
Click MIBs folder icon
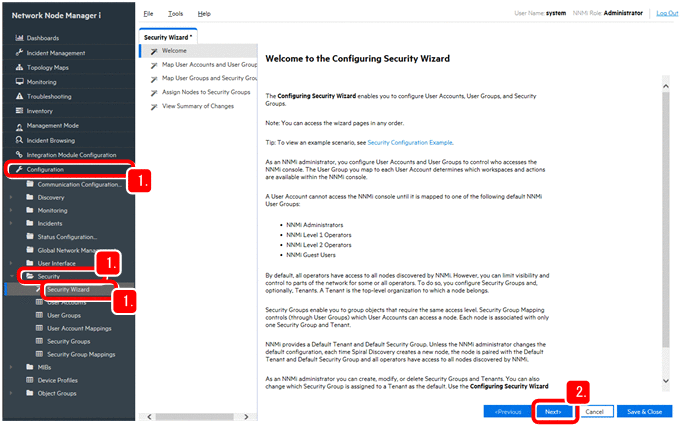(30, 367)
